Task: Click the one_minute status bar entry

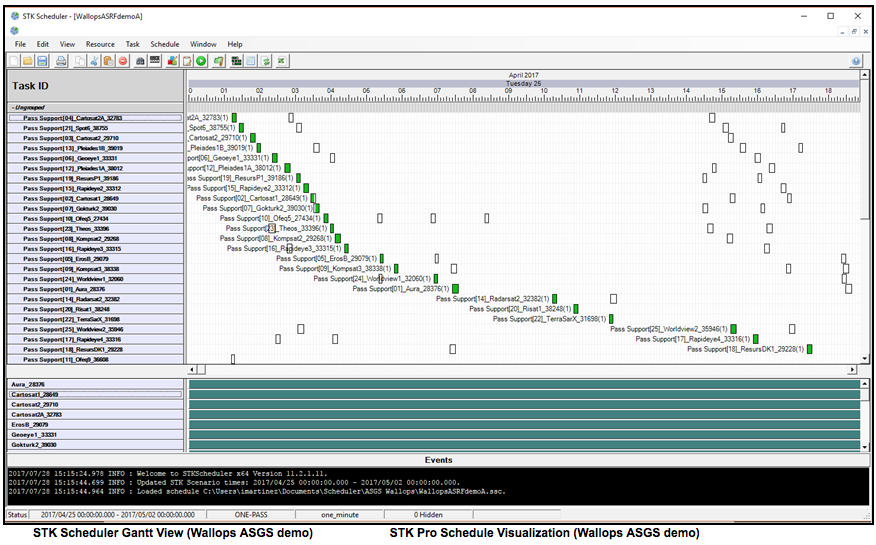Action: click(340, 514)
